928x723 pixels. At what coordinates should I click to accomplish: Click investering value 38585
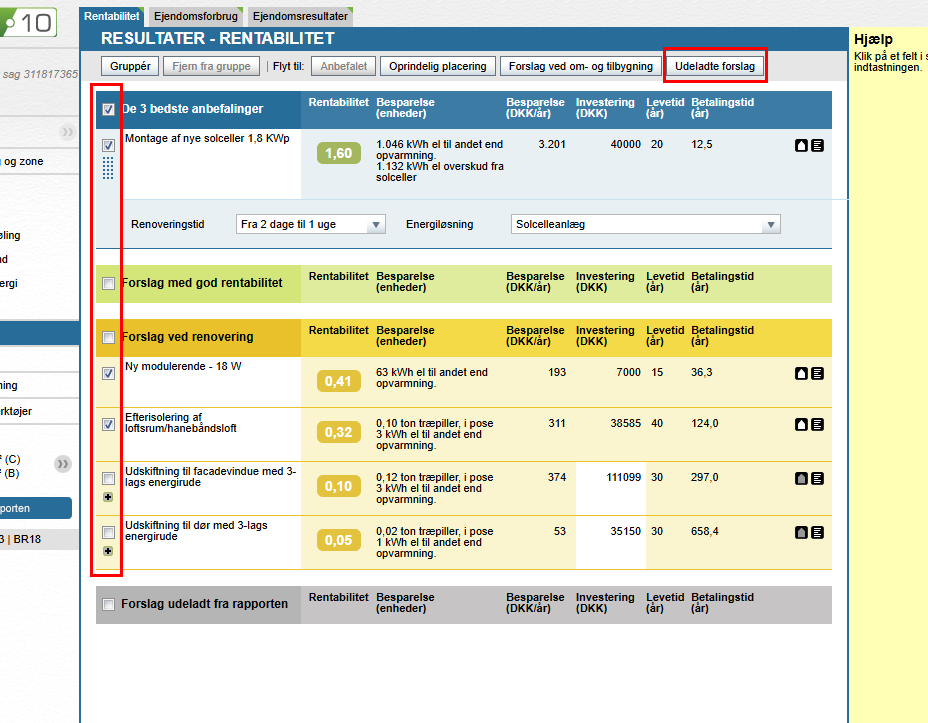coord(626,424)
